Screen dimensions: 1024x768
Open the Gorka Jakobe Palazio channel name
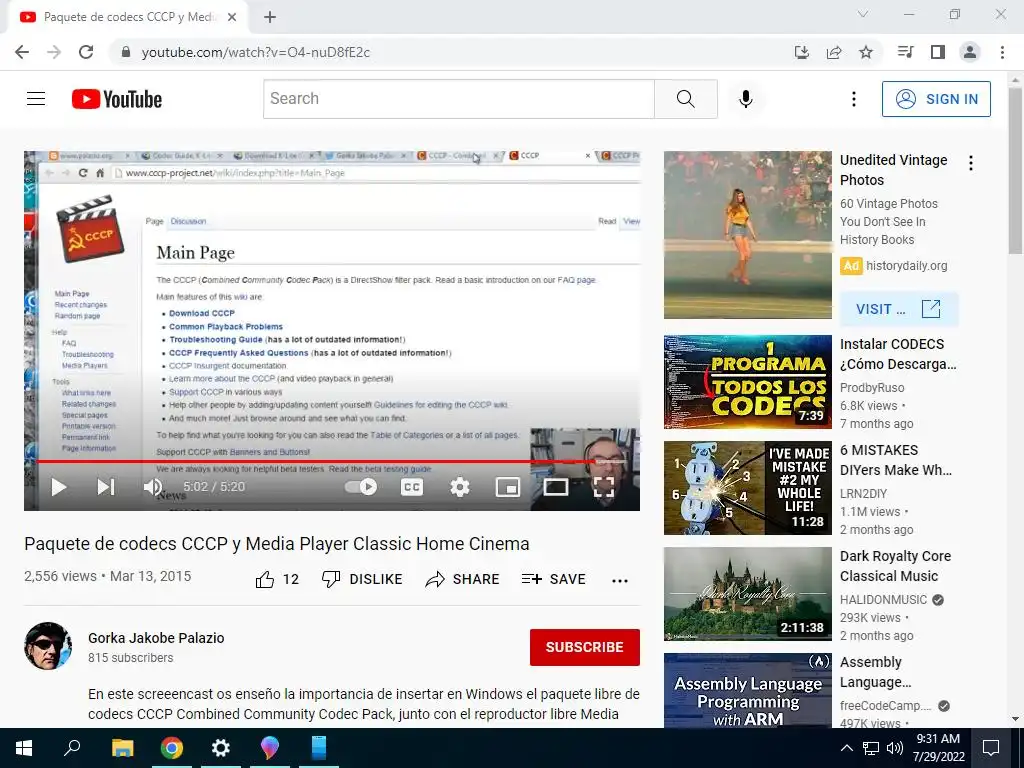point(156,638)
